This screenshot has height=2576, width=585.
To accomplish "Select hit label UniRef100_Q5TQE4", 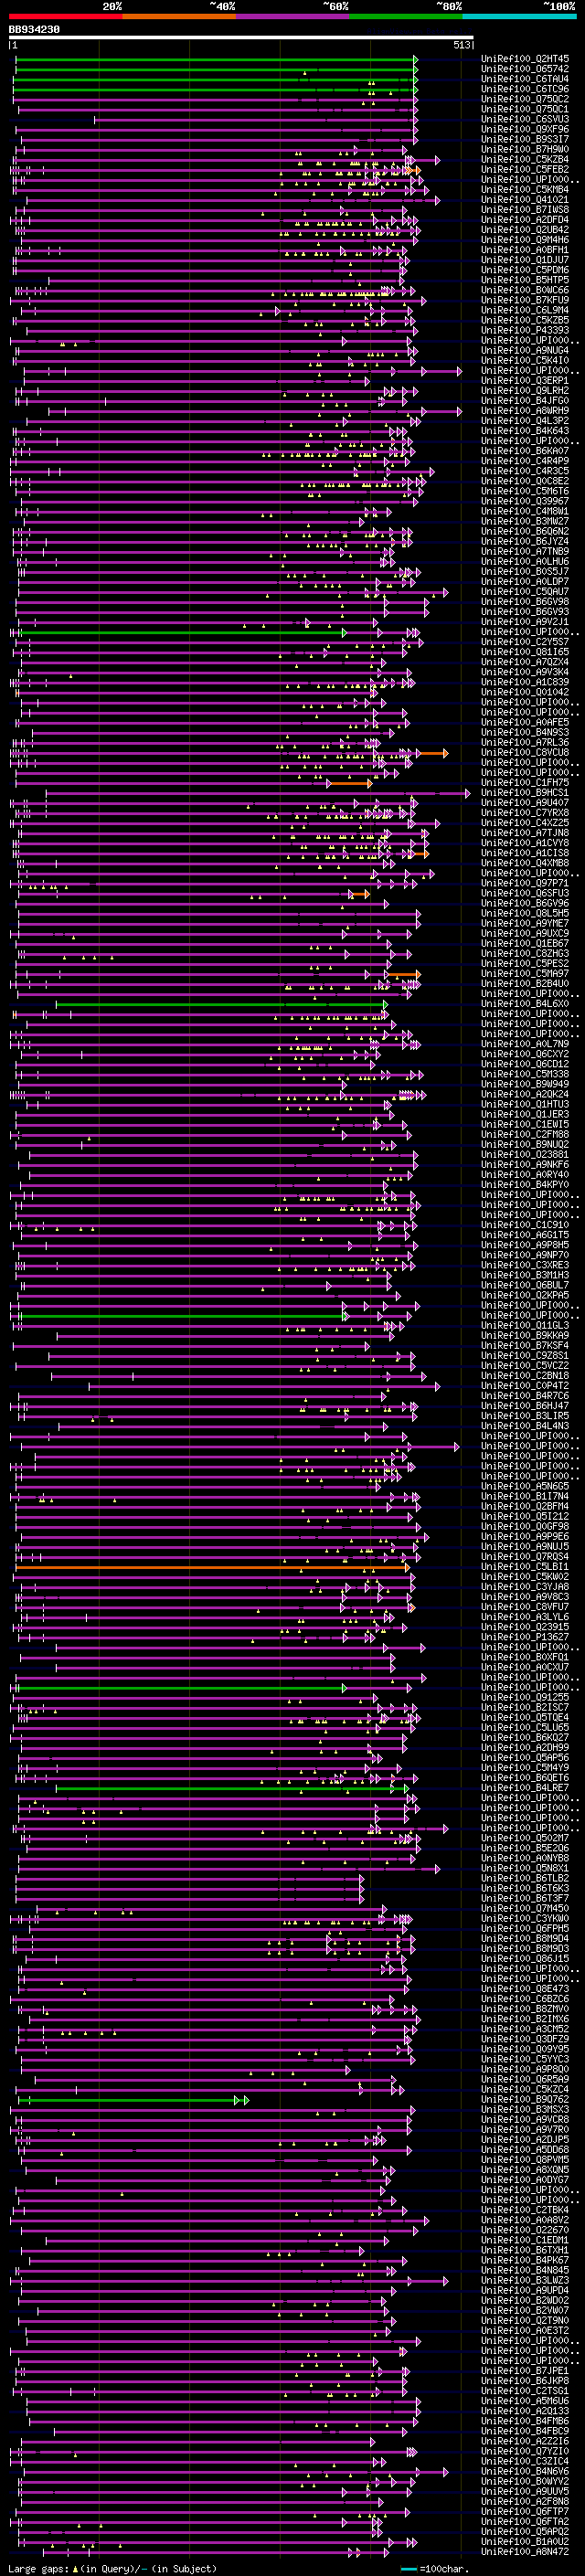I will click(525, 1718).
